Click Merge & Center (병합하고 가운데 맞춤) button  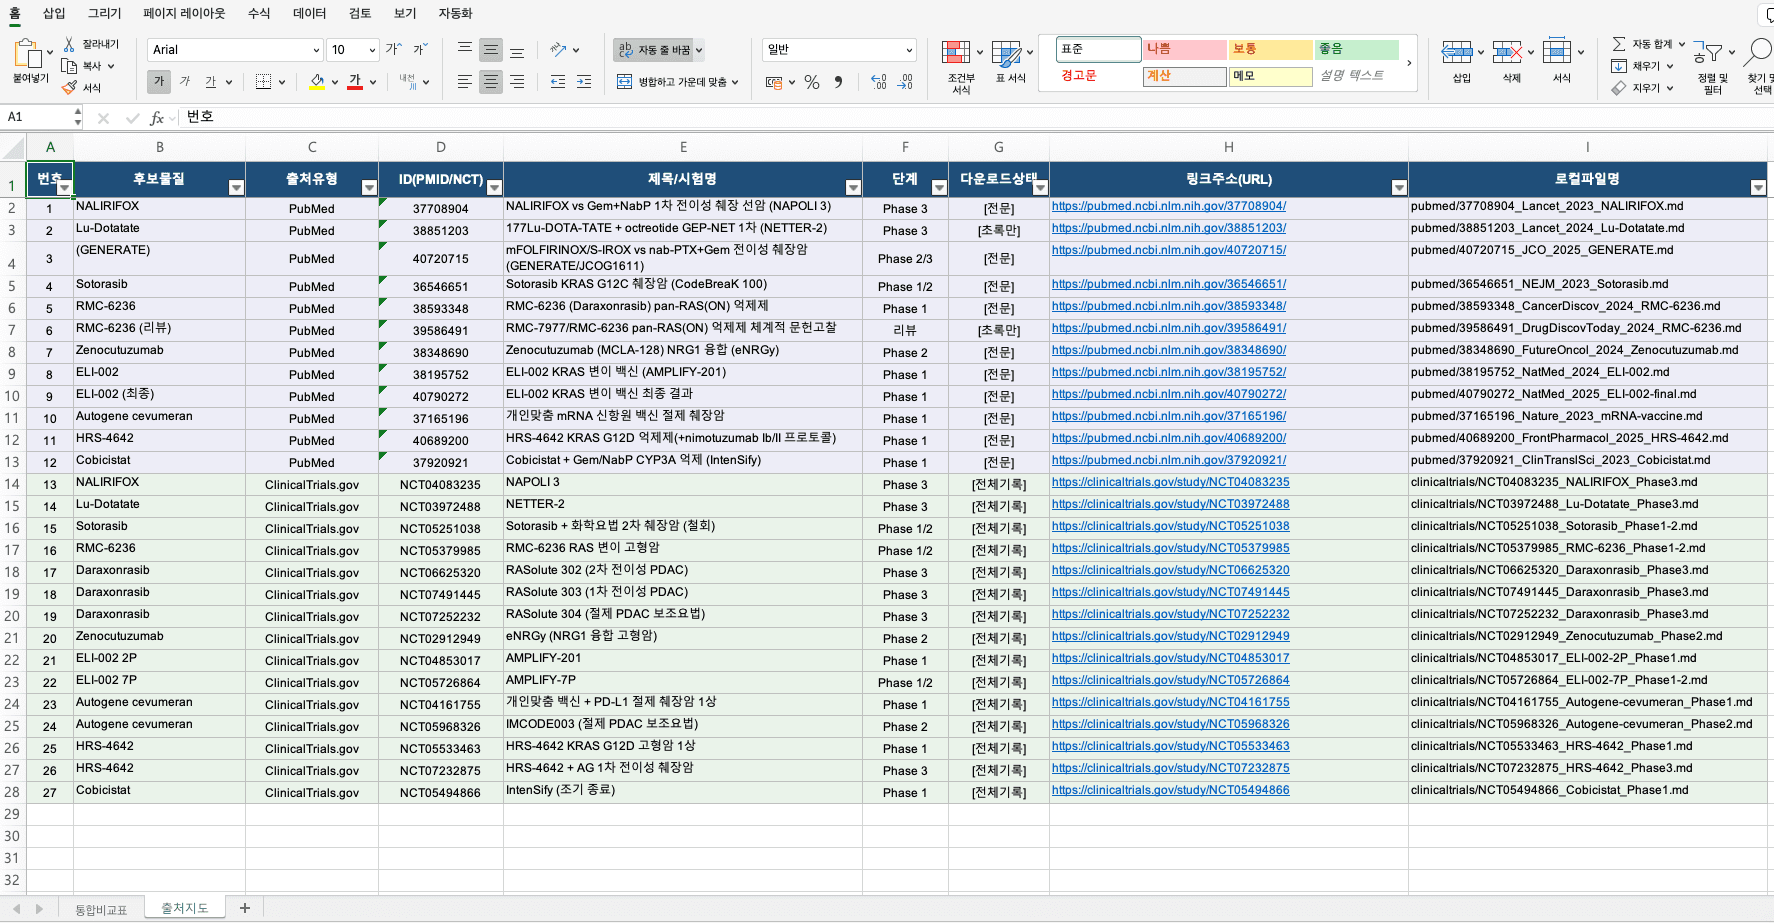point(671,82)
